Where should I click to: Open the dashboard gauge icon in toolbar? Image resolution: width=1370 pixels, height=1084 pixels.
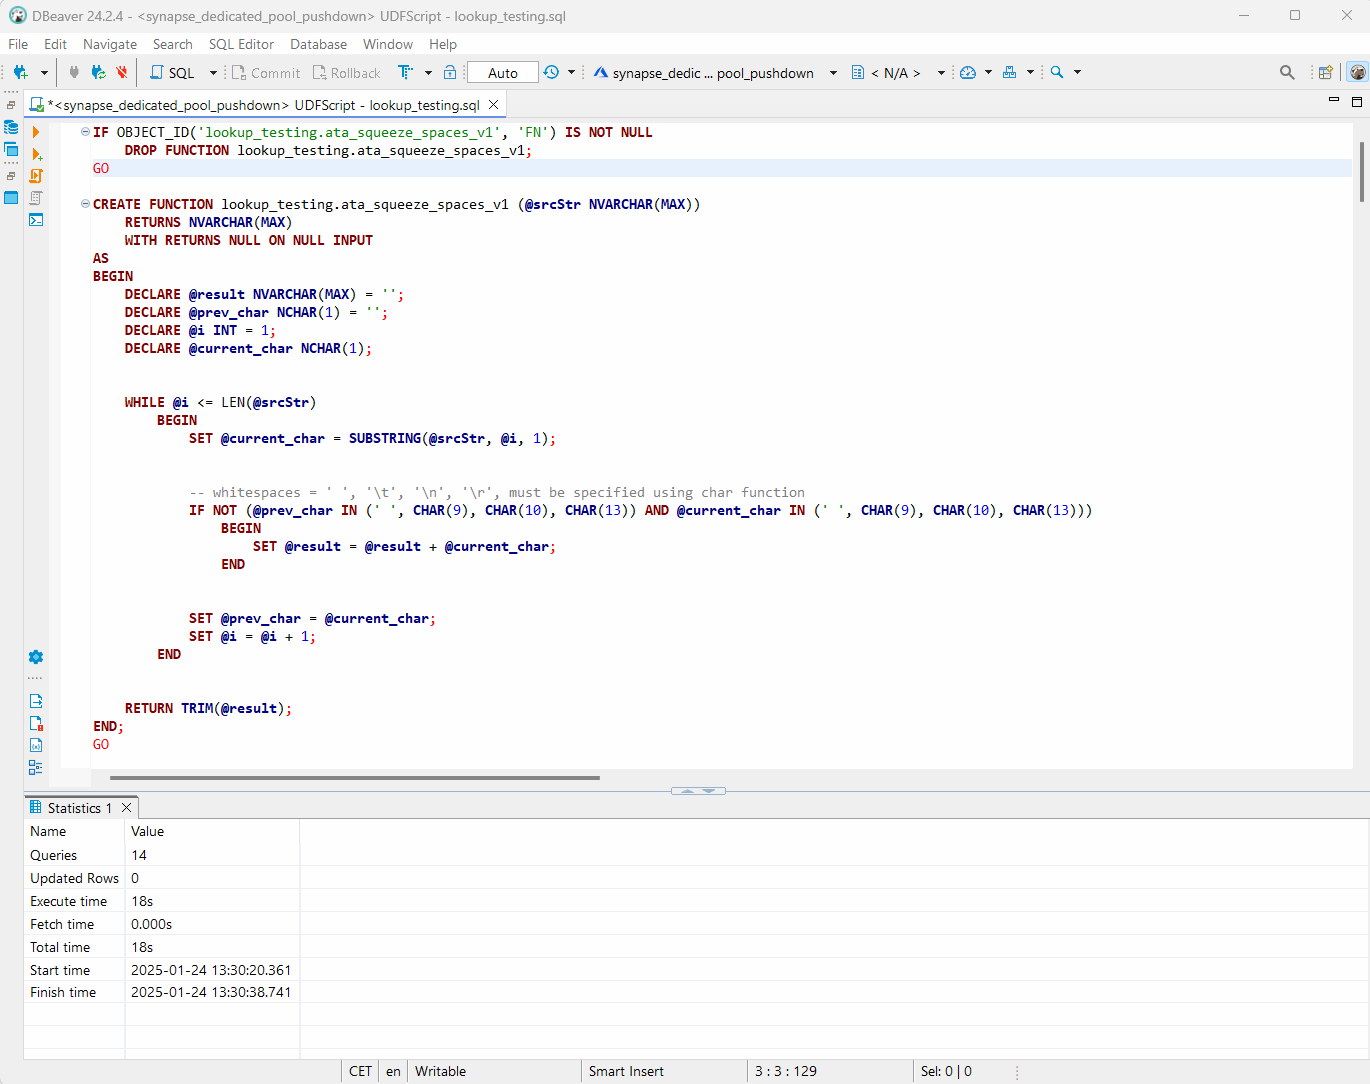[967, 73]
